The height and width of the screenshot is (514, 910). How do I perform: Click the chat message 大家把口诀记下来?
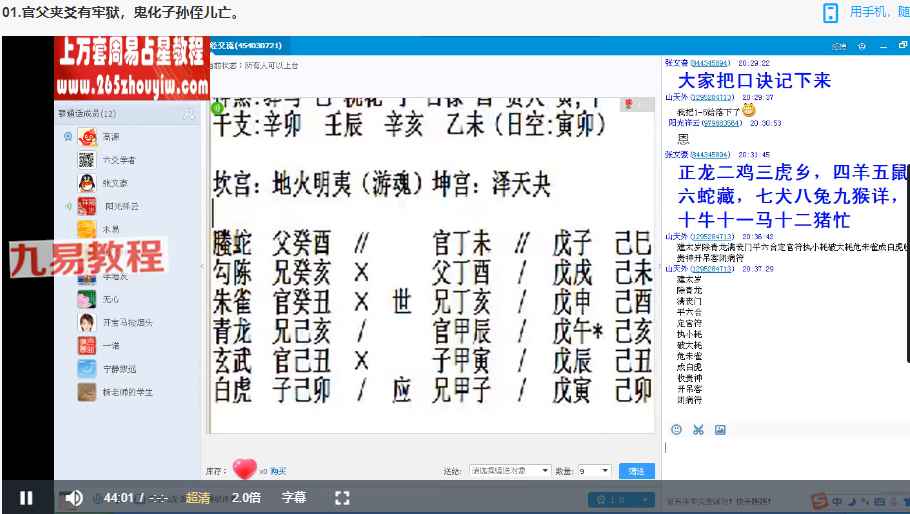[754, 81]
